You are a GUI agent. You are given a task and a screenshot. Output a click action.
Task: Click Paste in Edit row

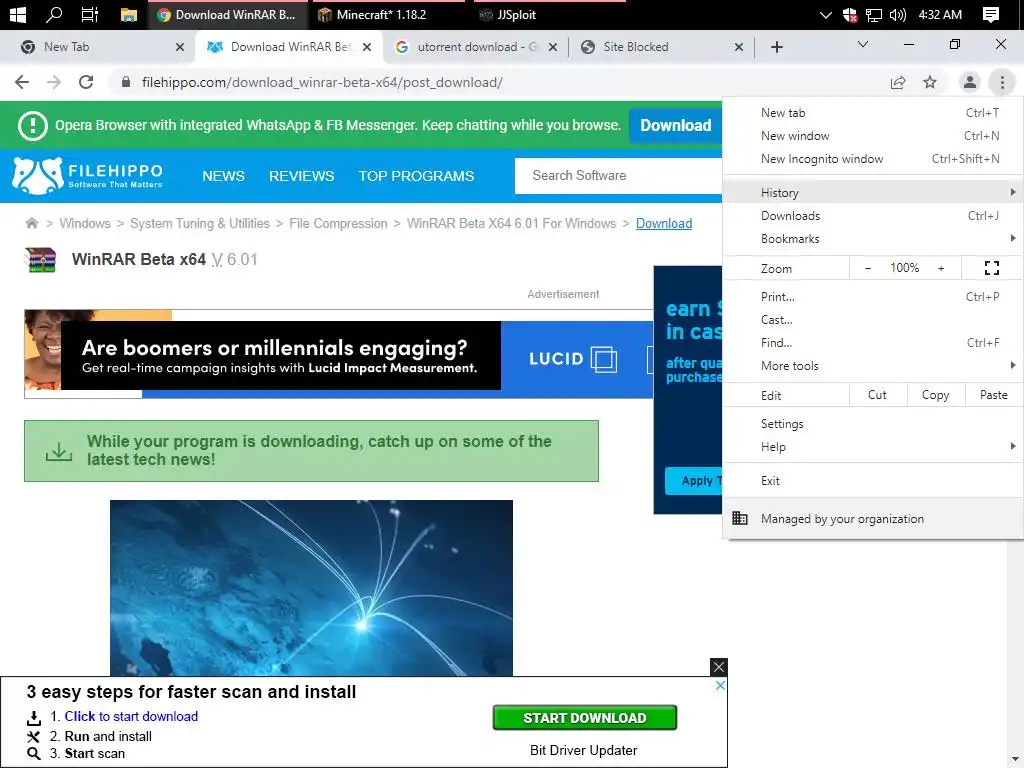[x=993, y=395]
